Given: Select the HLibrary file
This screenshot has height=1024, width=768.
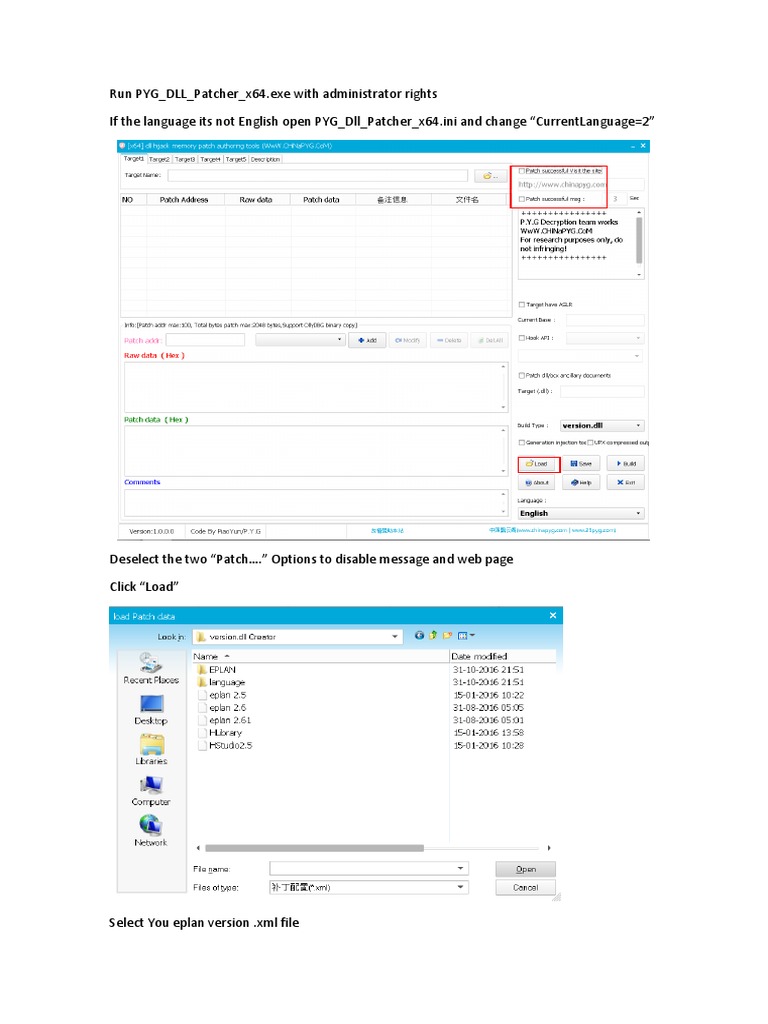Looking at the screenshot, I should [x=221, y=733].
